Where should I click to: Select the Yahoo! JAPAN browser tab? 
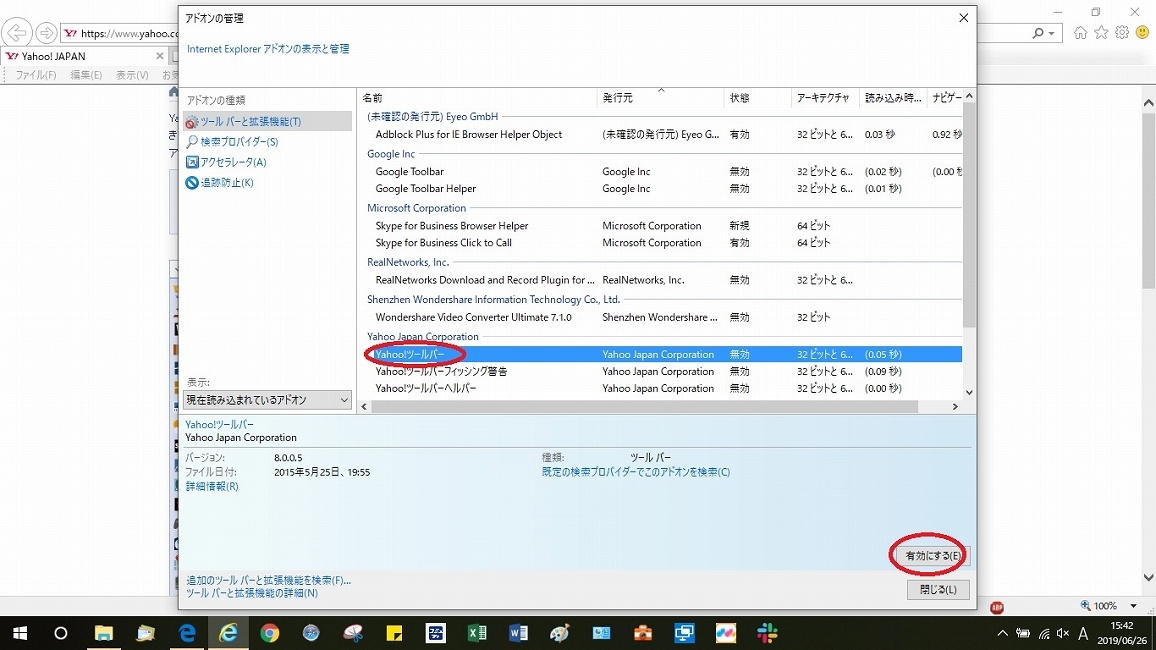pos(85,56)
